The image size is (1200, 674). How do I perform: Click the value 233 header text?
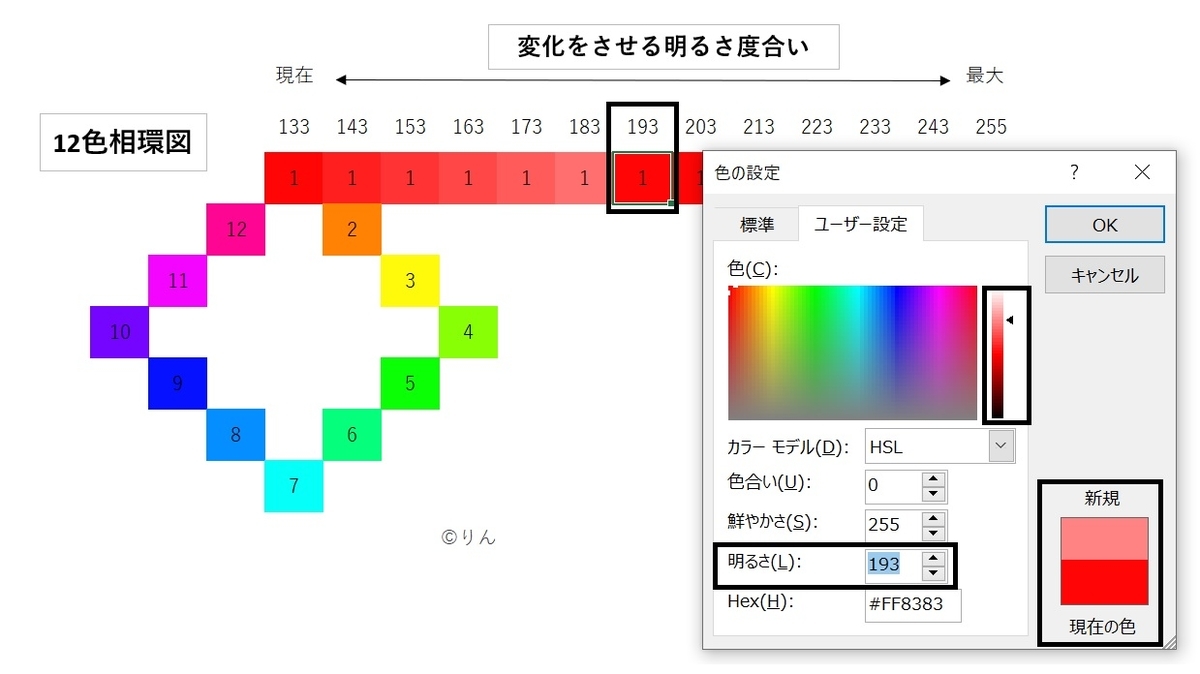pyautogui.click(x=874, y=127)
